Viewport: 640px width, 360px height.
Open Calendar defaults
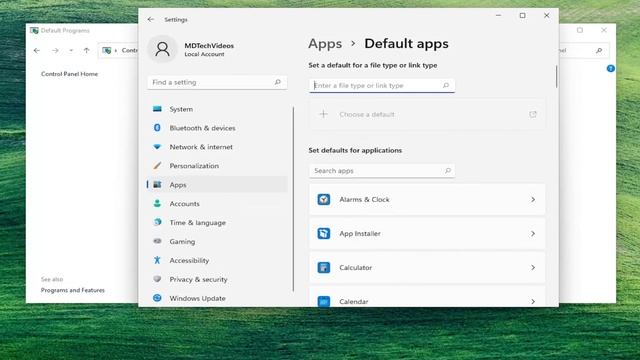pos(427,297)
